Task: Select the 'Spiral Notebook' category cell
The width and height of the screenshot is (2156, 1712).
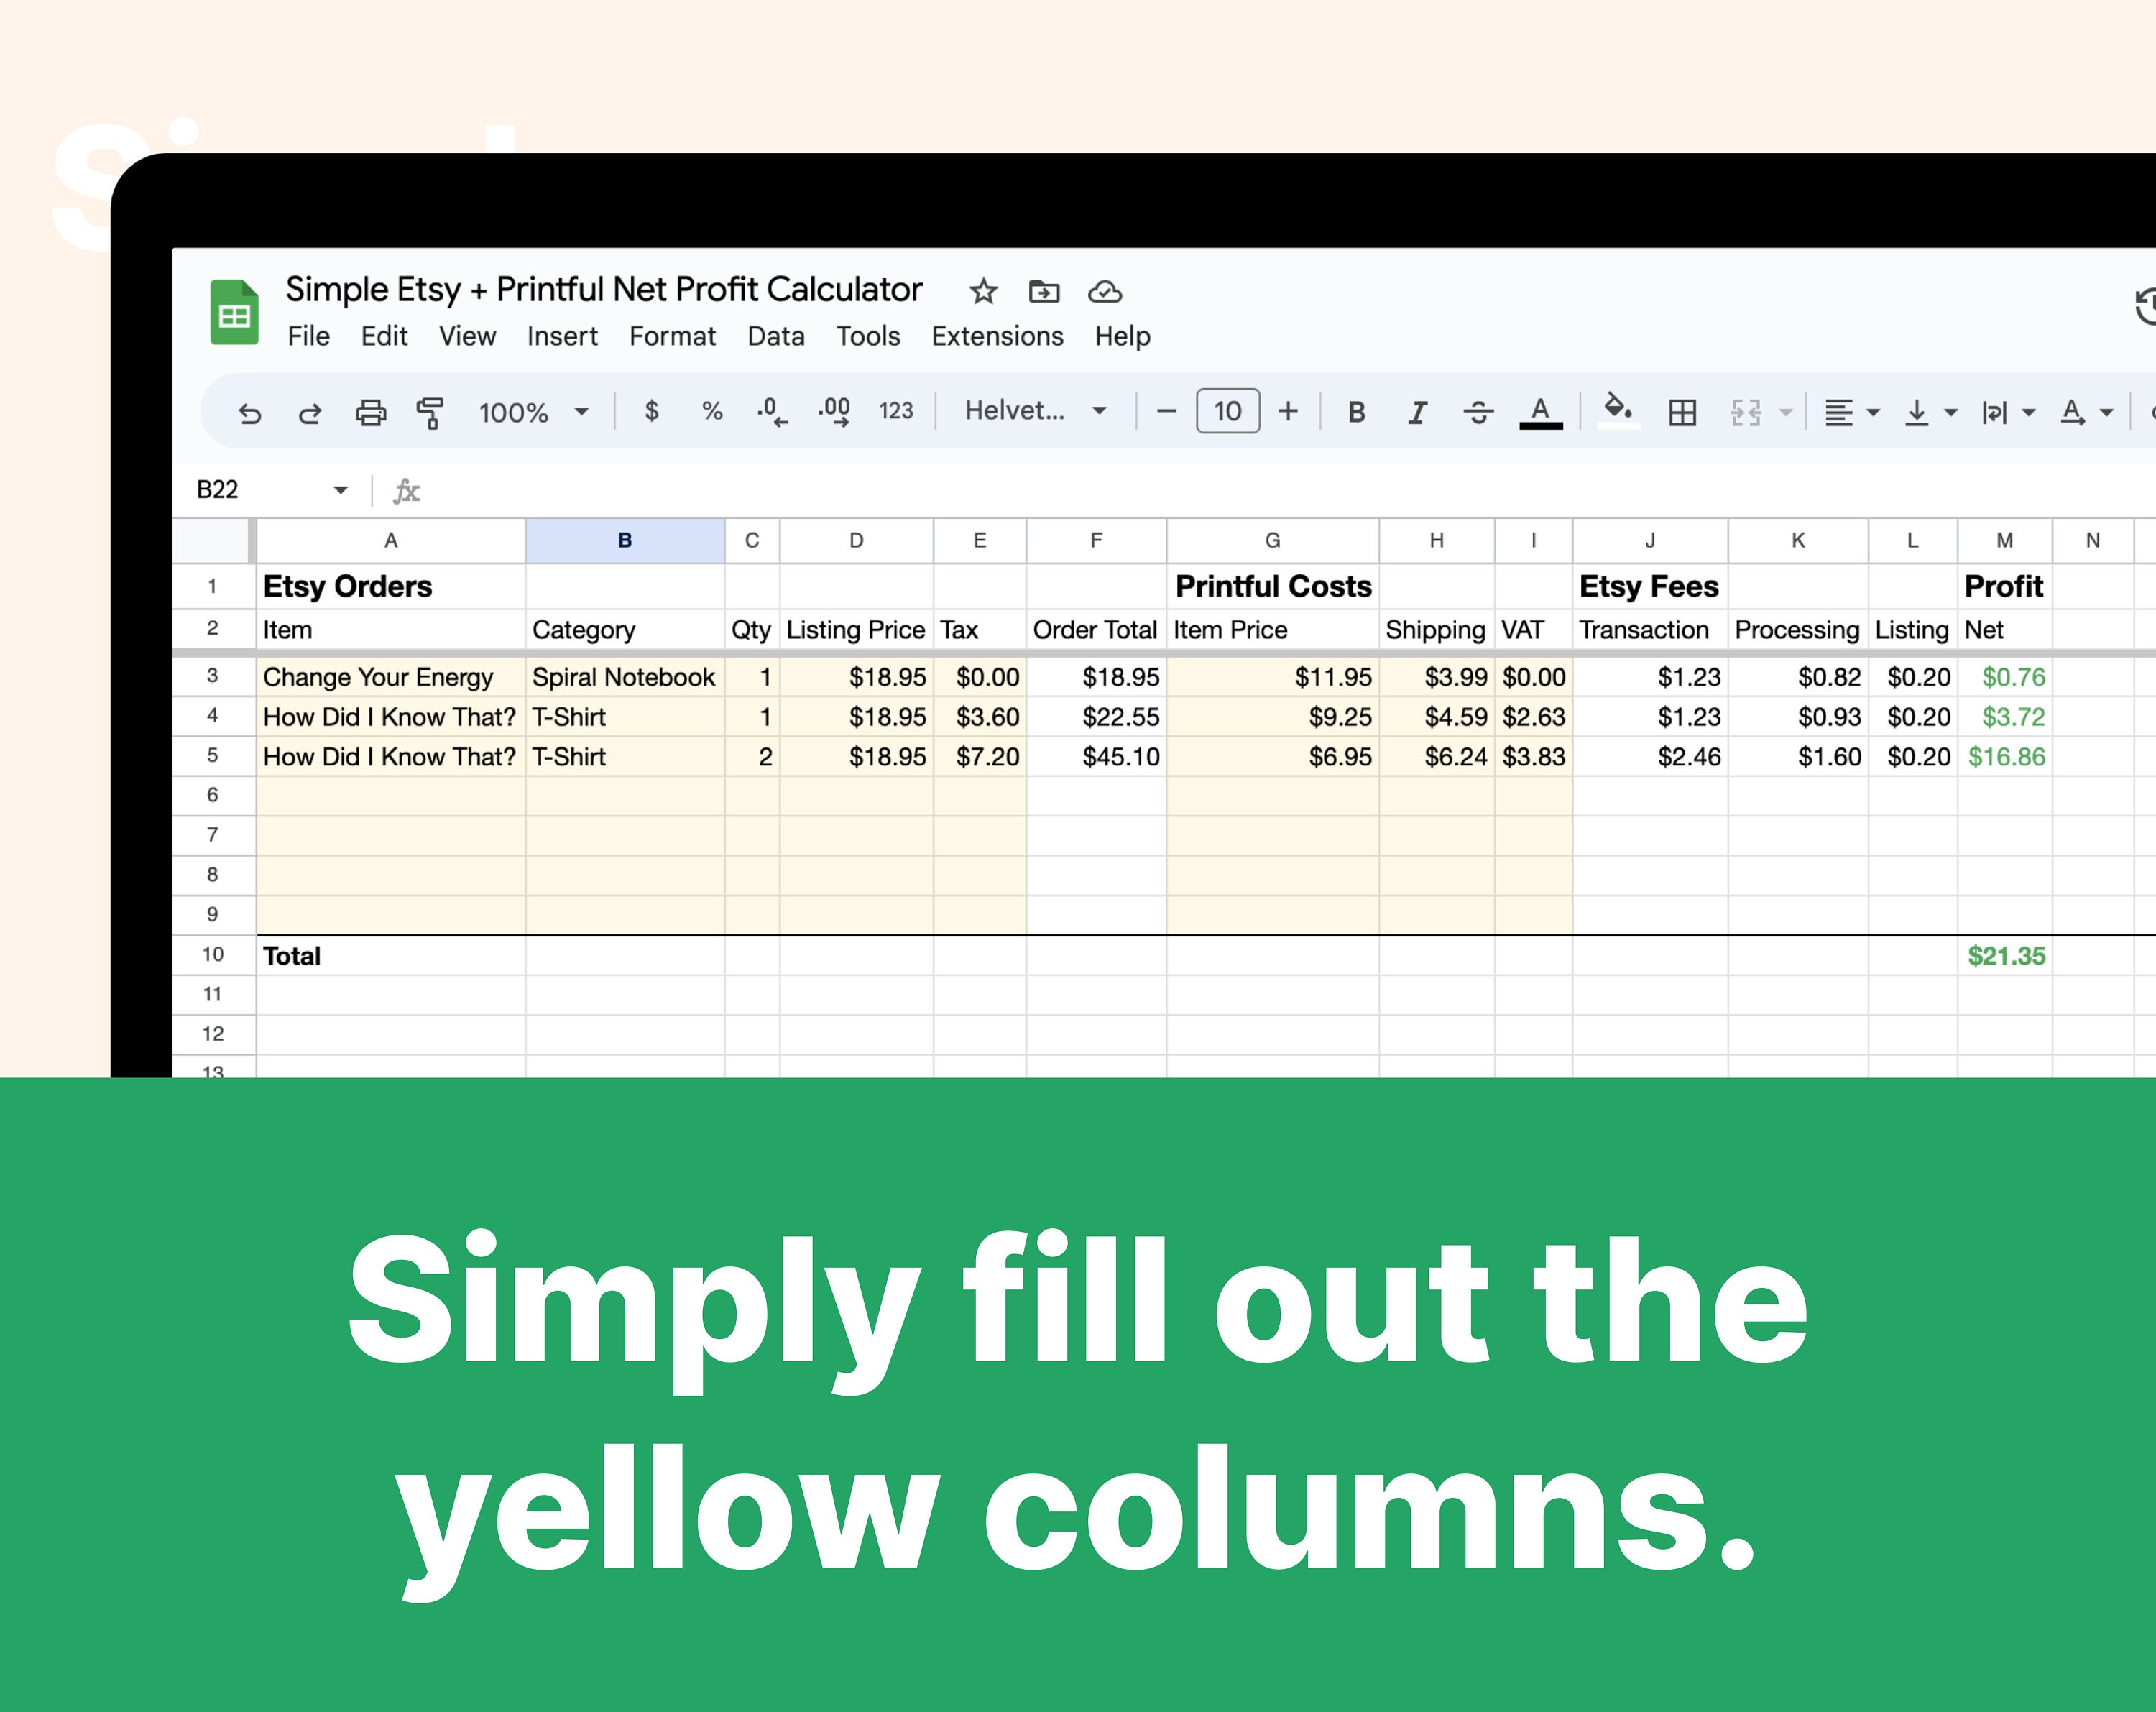Action: point(625,677)
